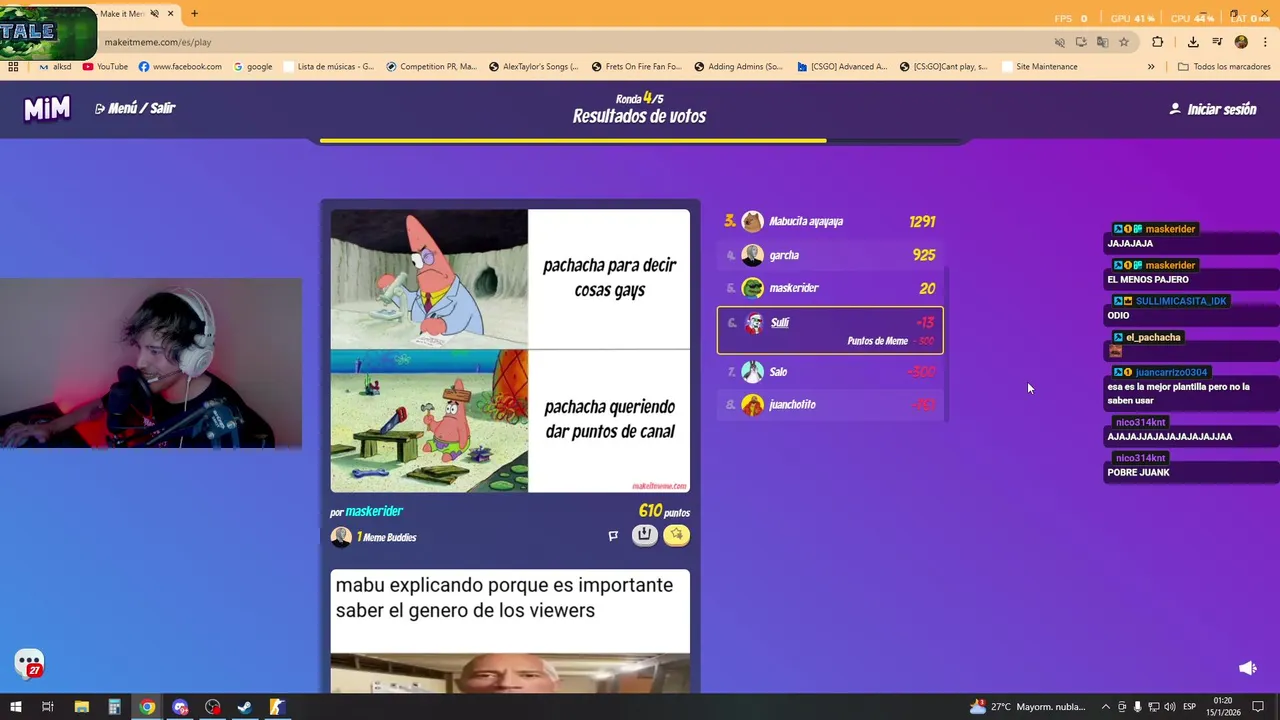Open the google bookmark
Viewport: 1280px width, 720px height.
tap(253, 67)
